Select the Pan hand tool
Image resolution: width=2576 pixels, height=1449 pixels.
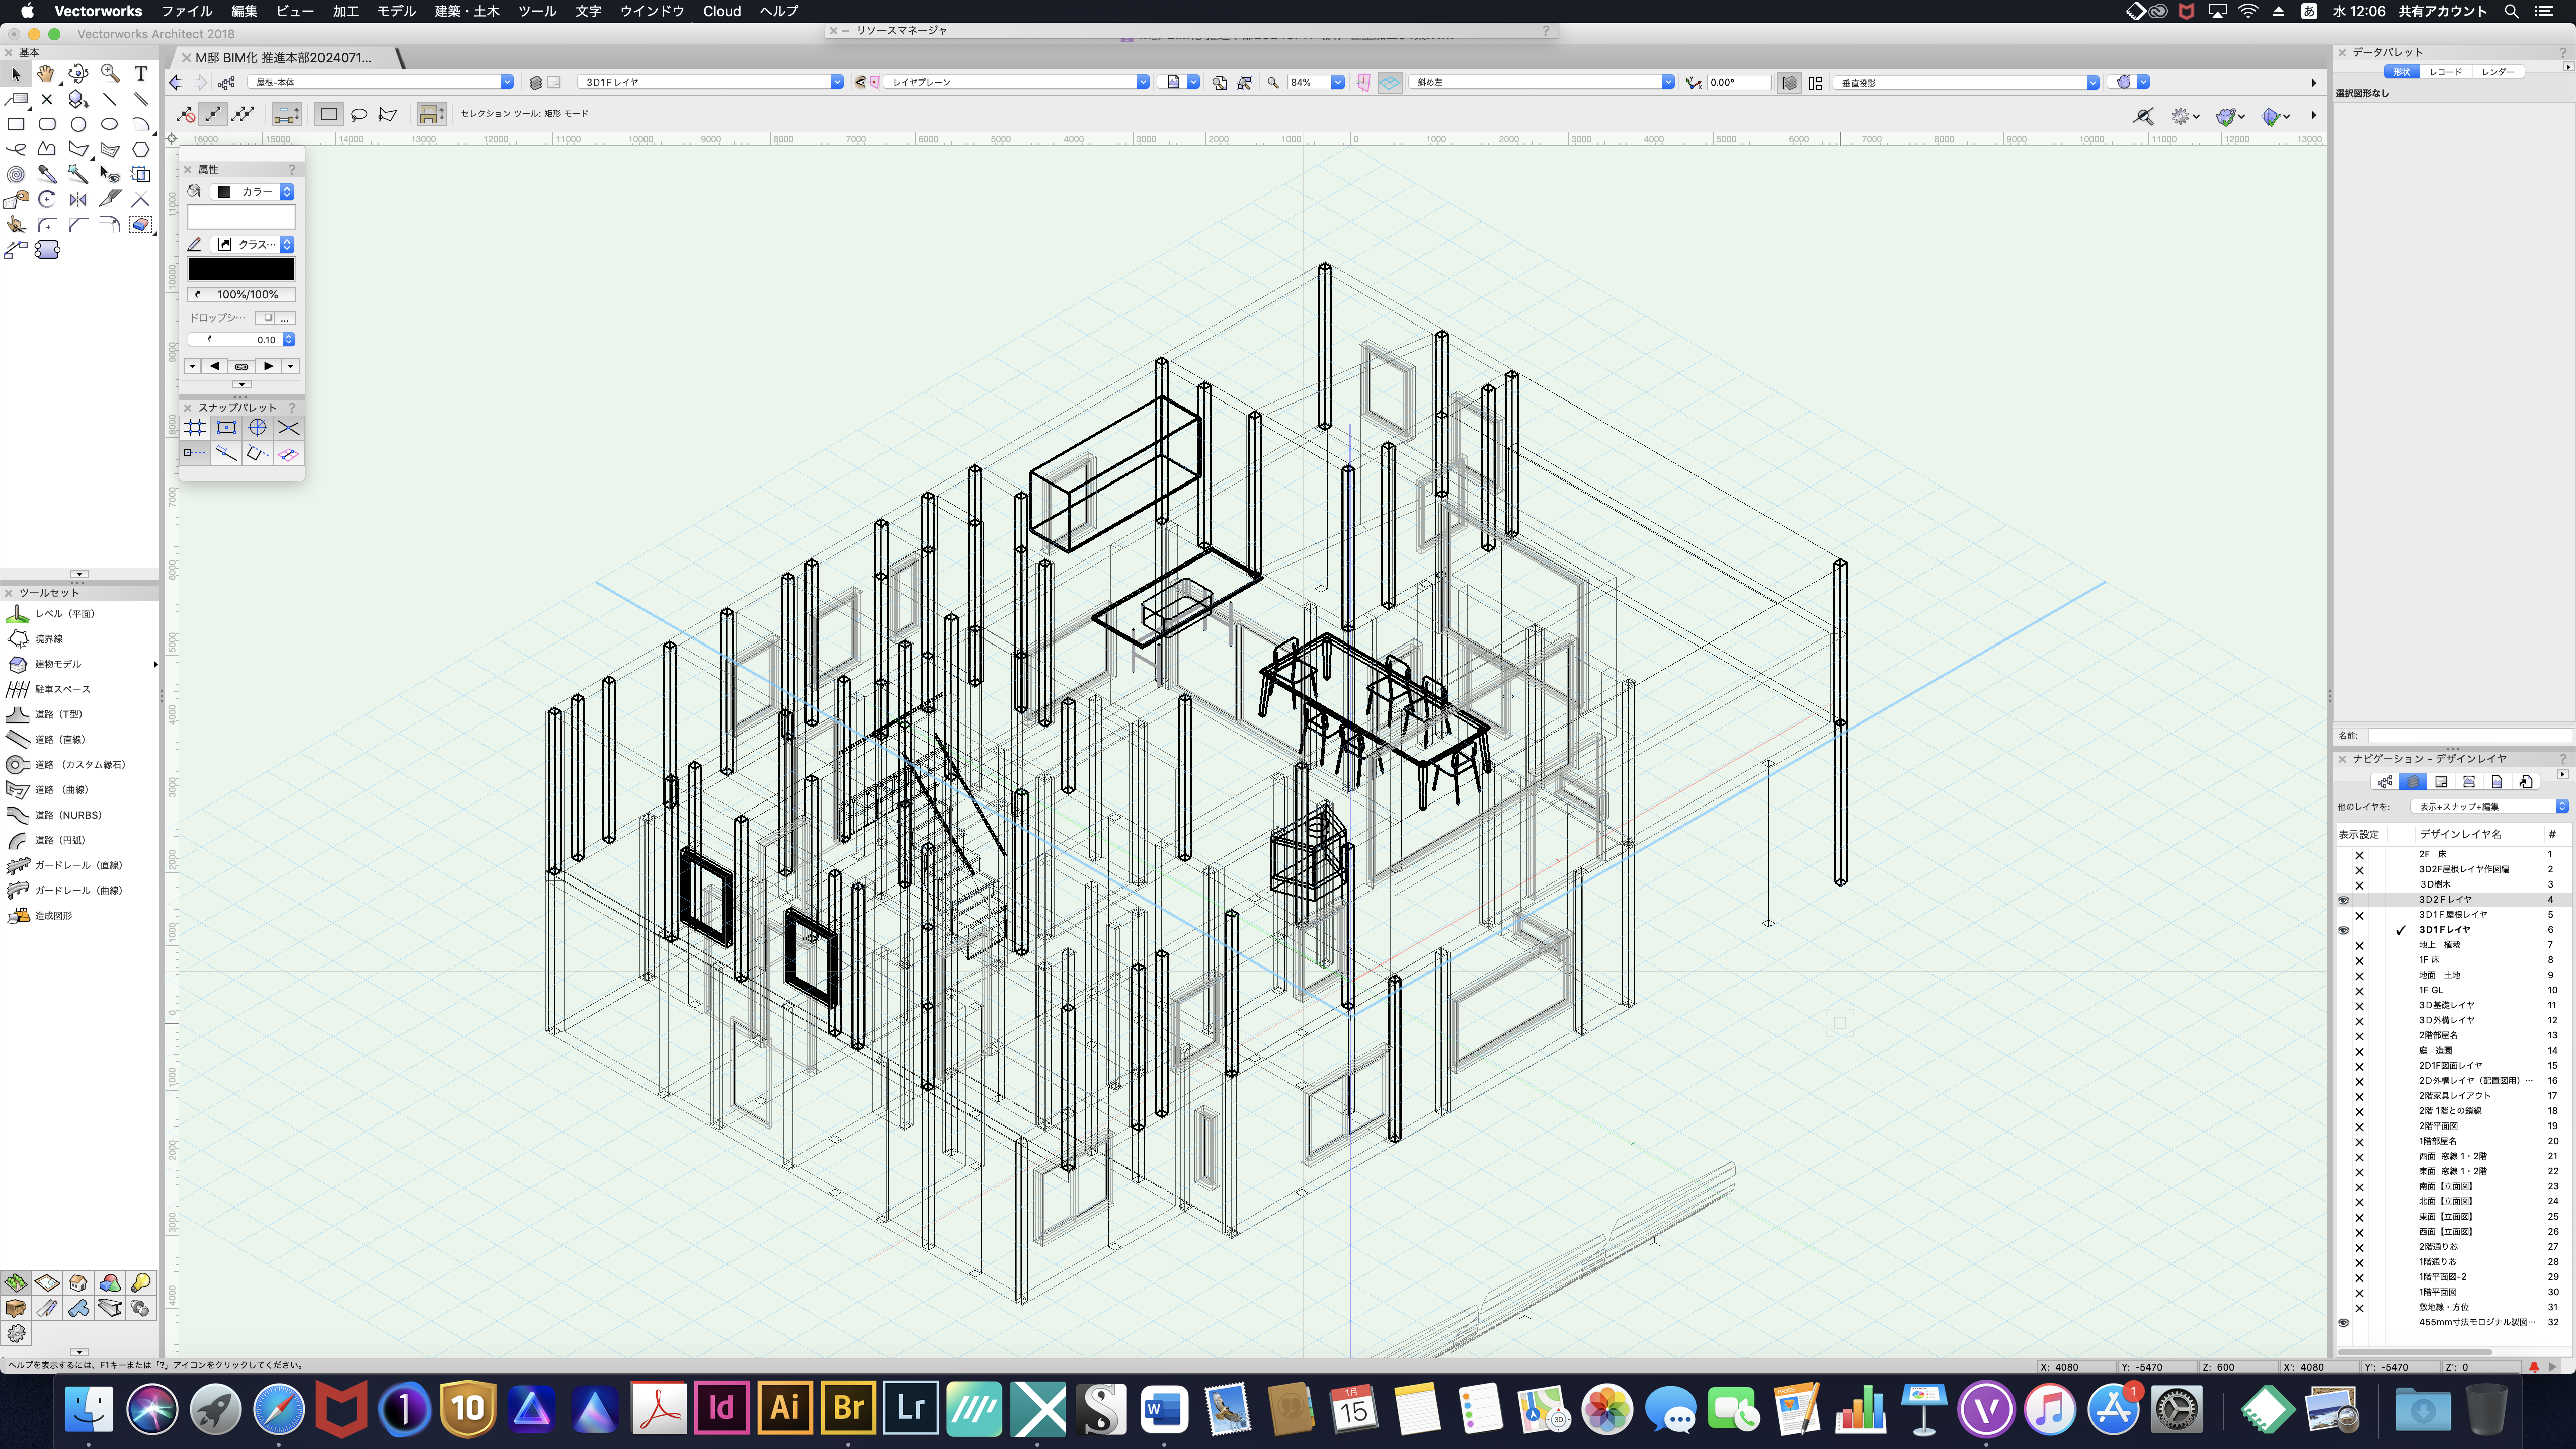coord(46,74)
